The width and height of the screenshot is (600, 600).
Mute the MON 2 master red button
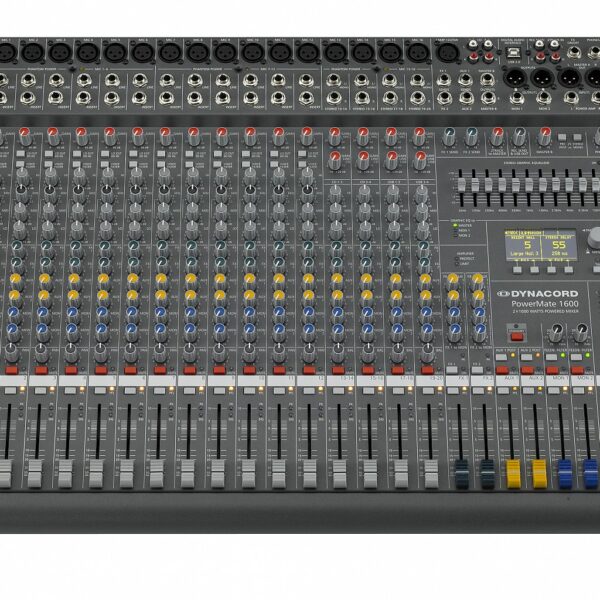[577, 370]
